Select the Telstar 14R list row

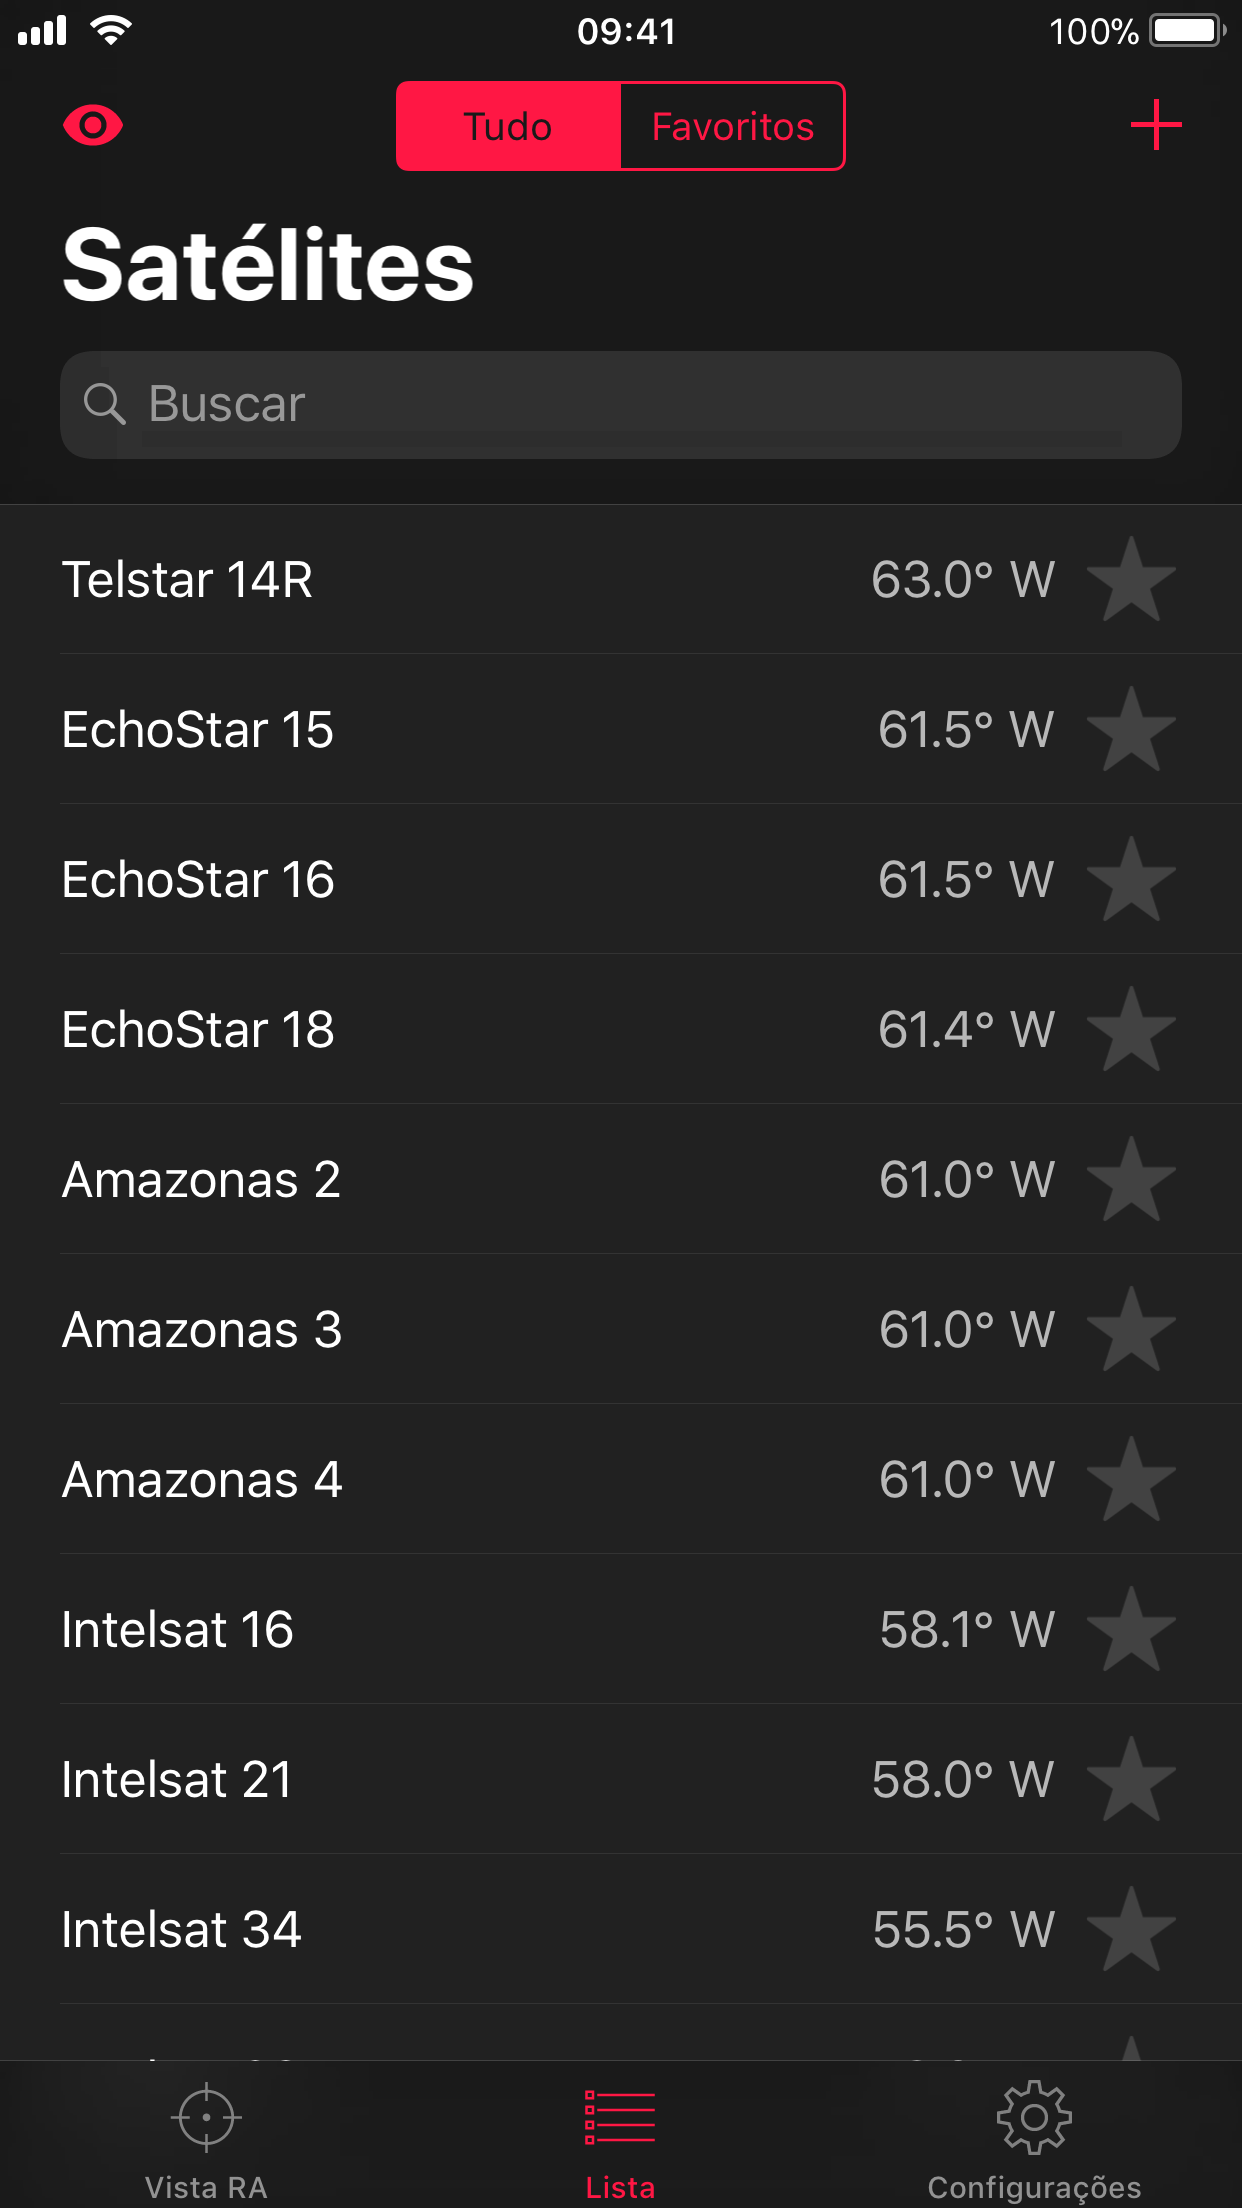[400, 580]
